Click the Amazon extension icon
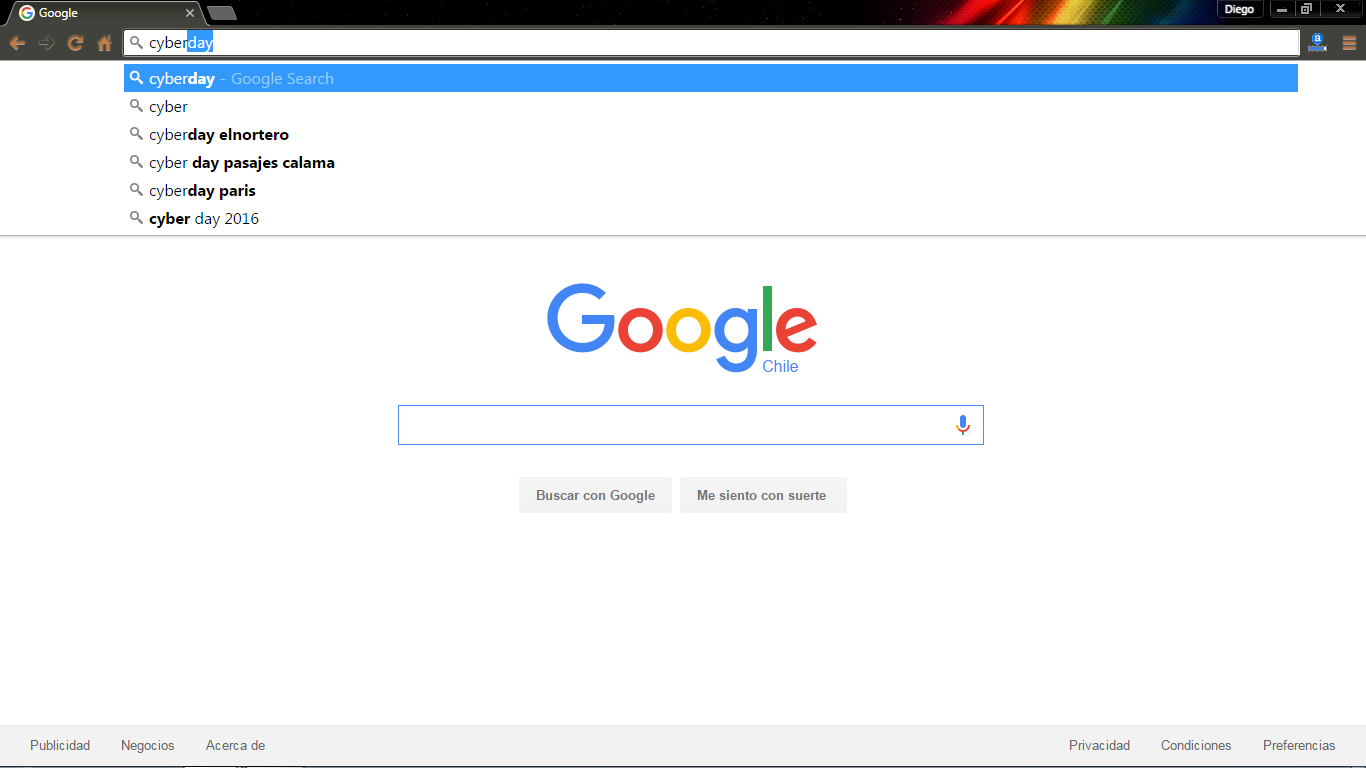Image resolution: width=1366 pixels, height=768 pixels. 1317,43
